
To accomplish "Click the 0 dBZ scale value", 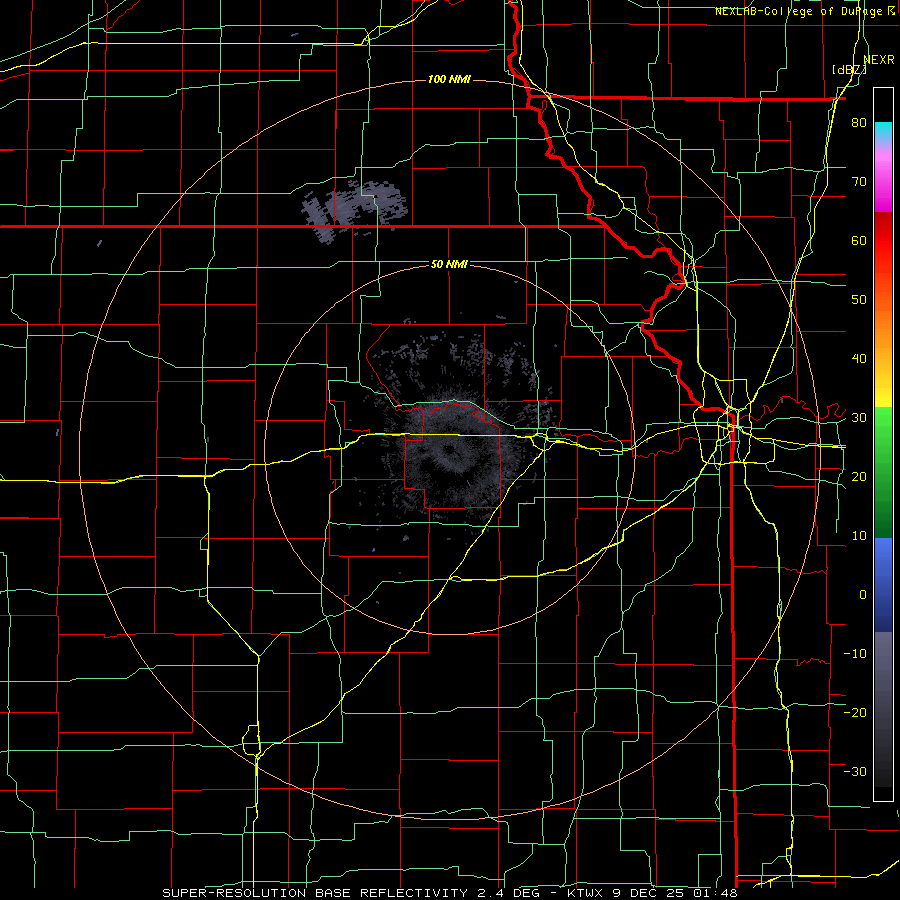I will coord(863,595).
